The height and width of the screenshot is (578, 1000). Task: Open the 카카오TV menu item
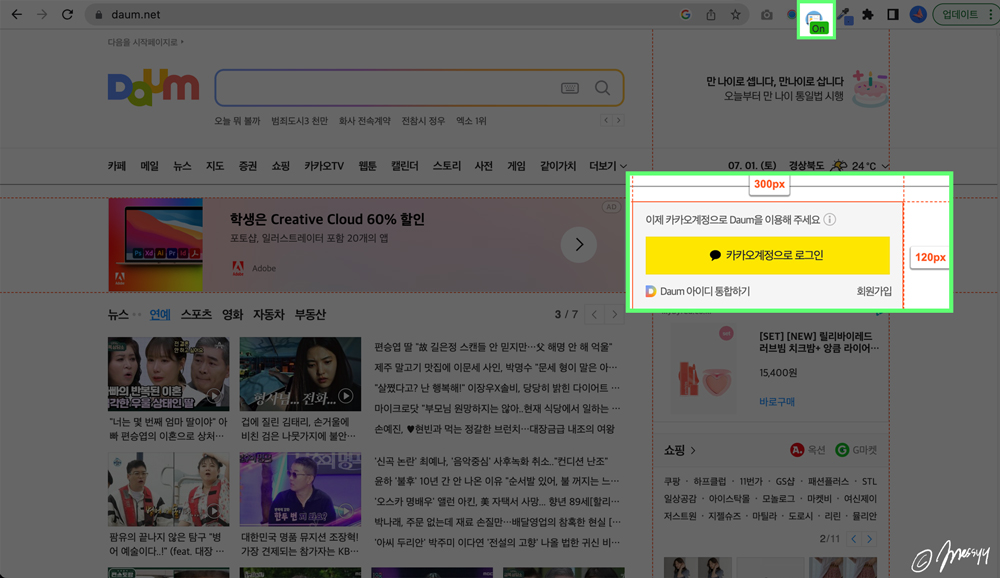coord(324,166)
